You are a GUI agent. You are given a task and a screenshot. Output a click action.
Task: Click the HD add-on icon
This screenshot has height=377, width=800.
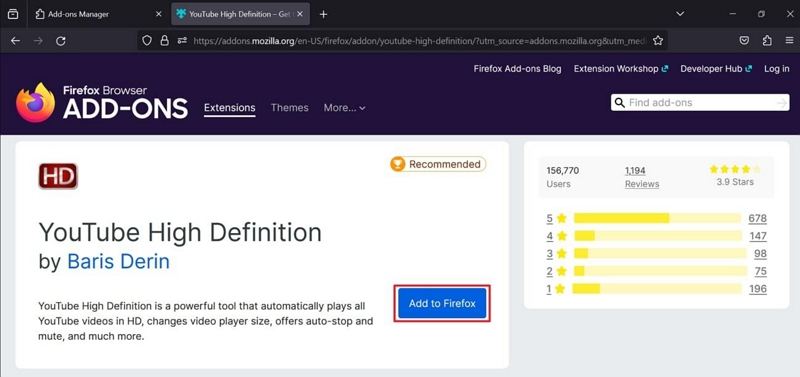pos(58,176)
